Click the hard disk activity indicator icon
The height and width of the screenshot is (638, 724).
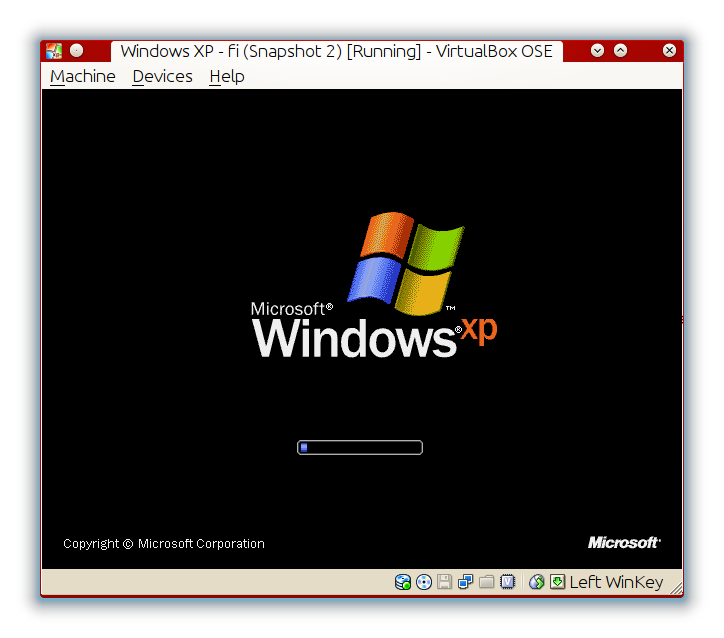(x=403, y=582)
